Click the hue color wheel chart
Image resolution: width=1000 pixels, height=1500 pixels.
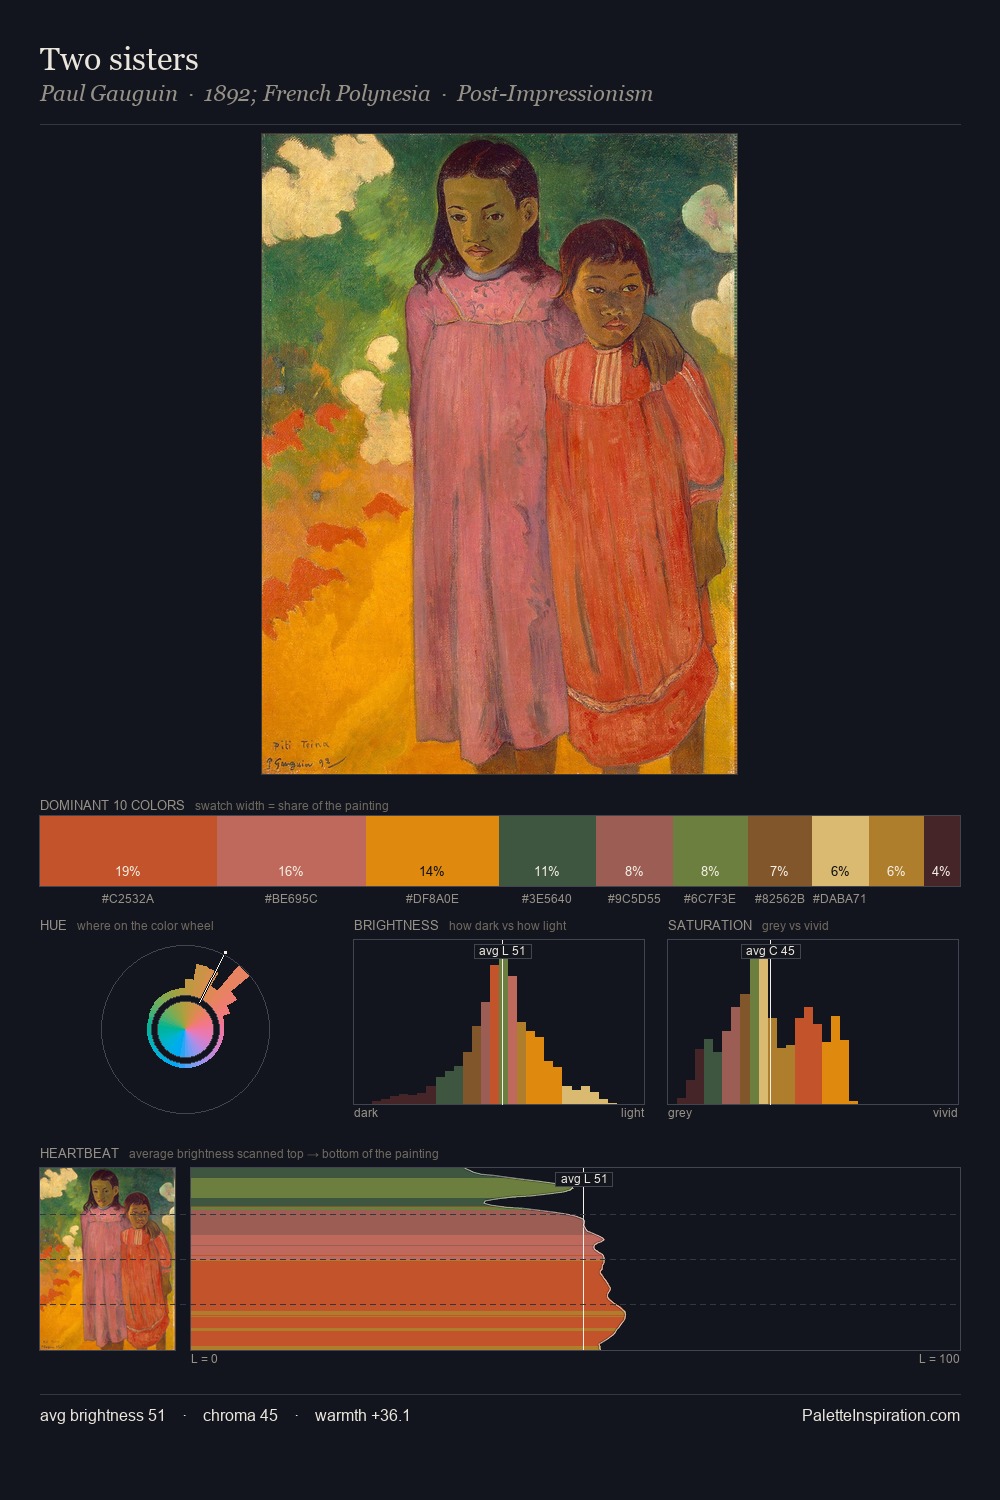(x=185, y=1029)
